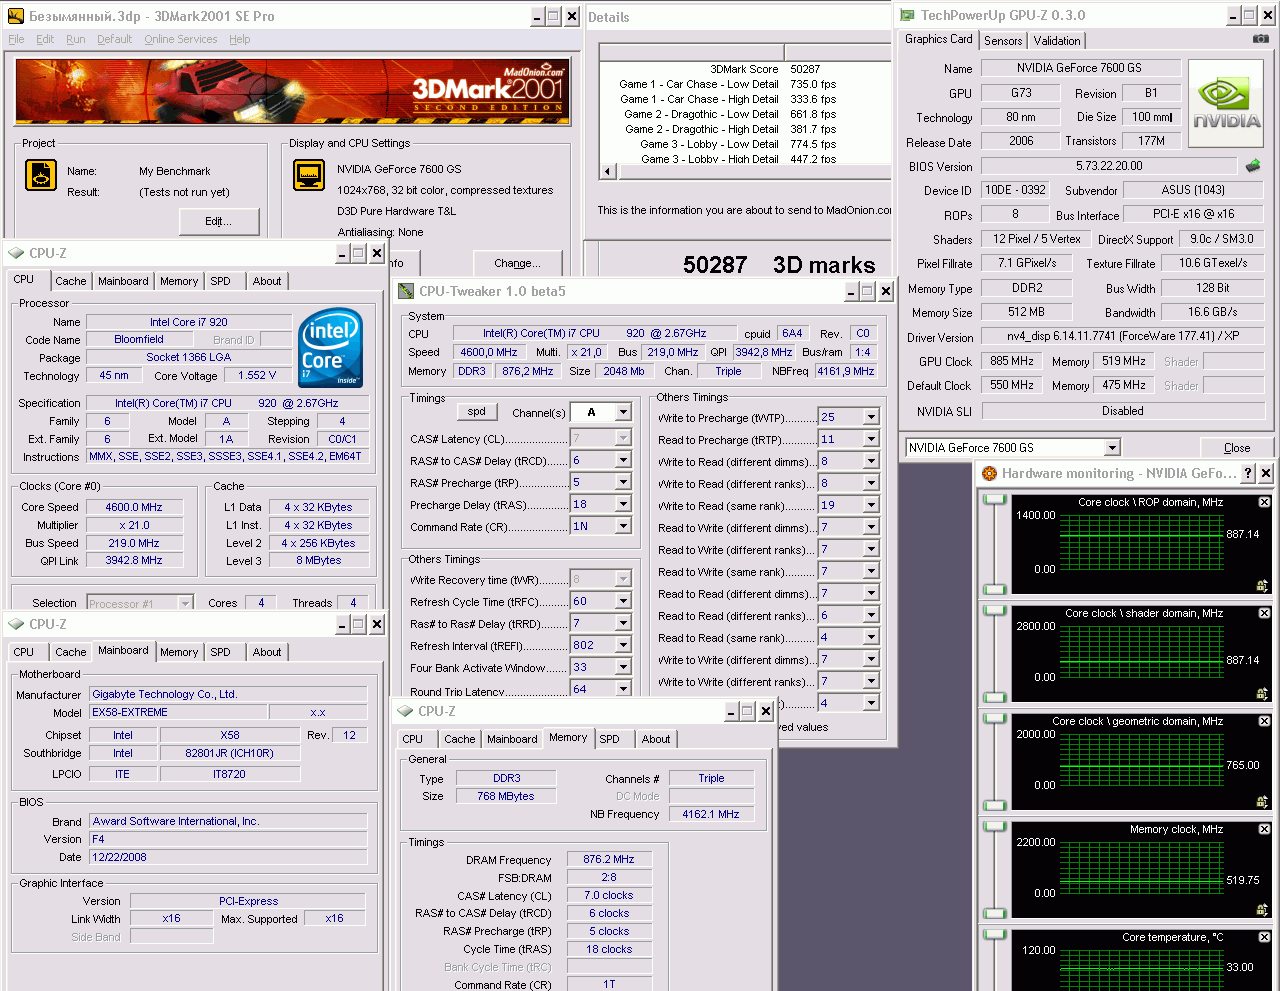This screenshot has height=991, width=1280.
Task: Open the Run menu in 3DMark2001
Action: click(x=76, y=39)
